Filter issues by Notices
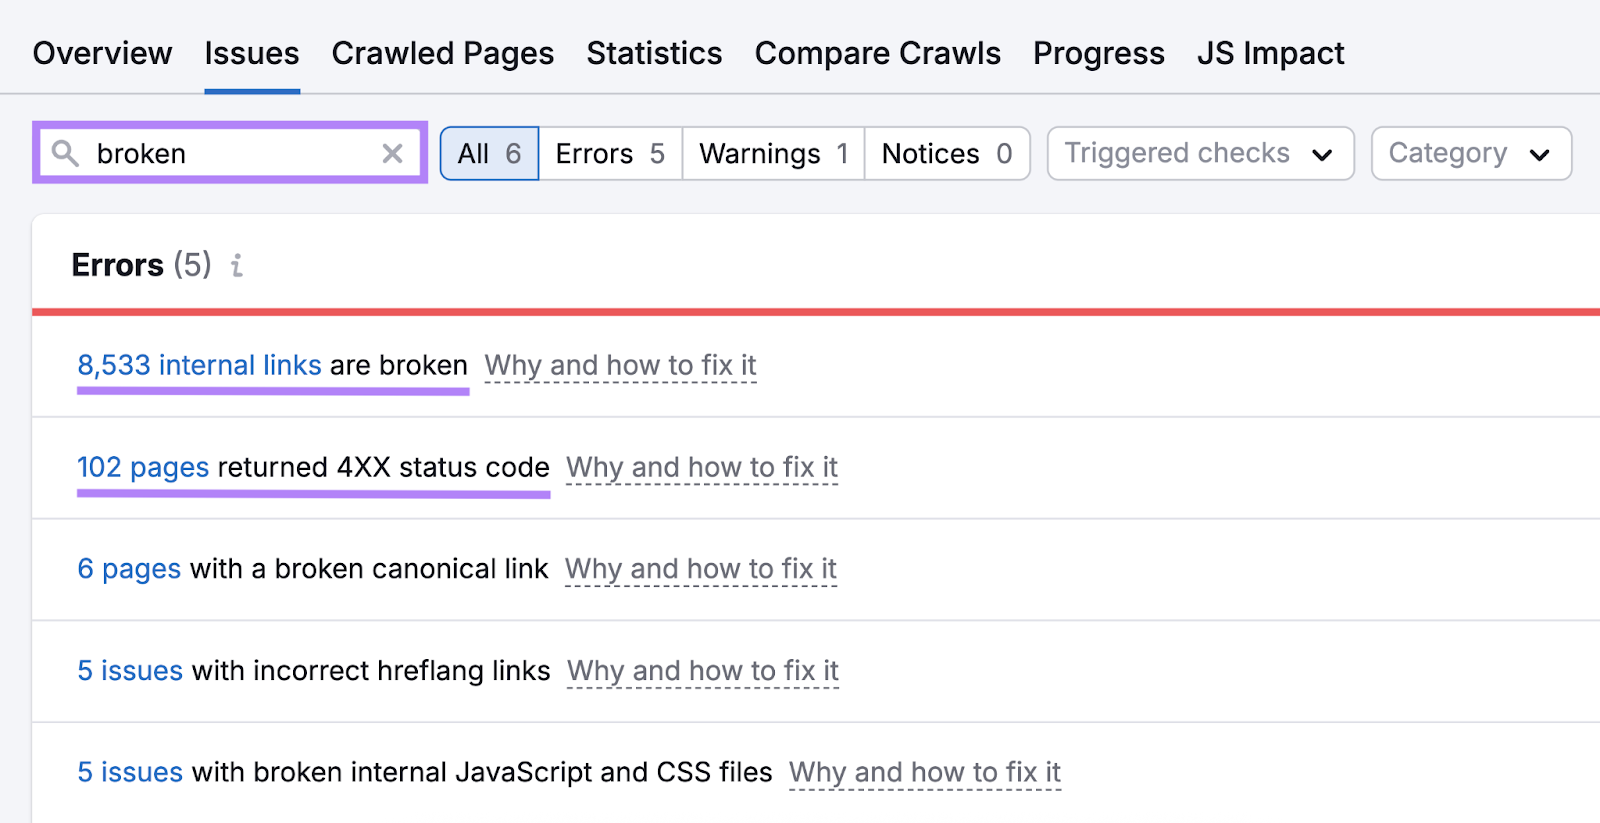 [945, 153]
